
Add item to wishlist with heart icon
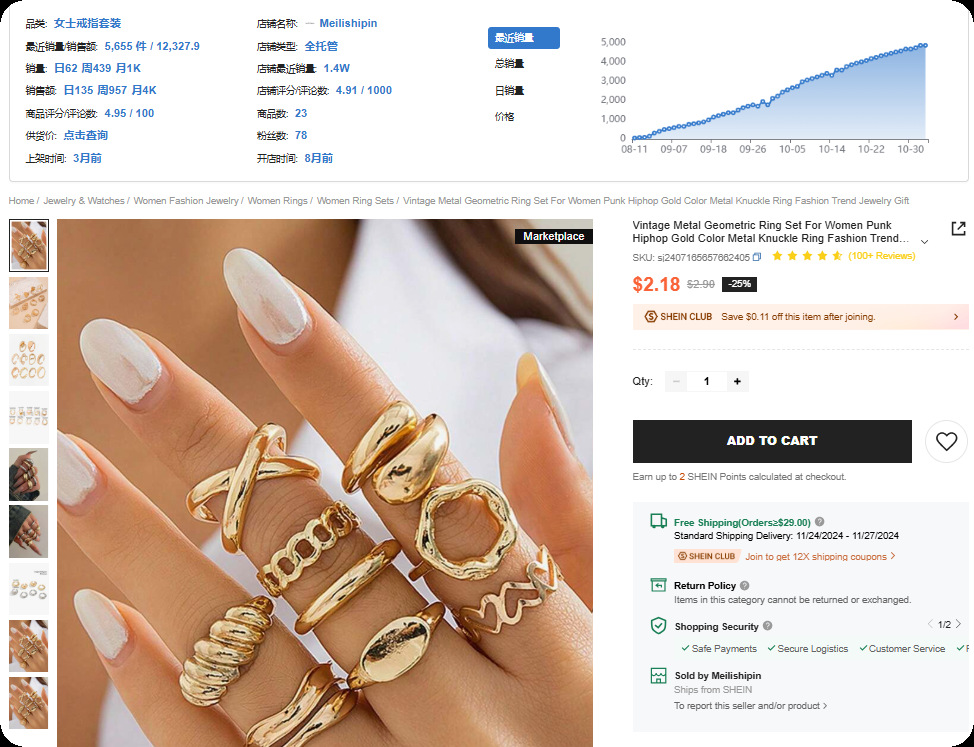coord(946,441)
